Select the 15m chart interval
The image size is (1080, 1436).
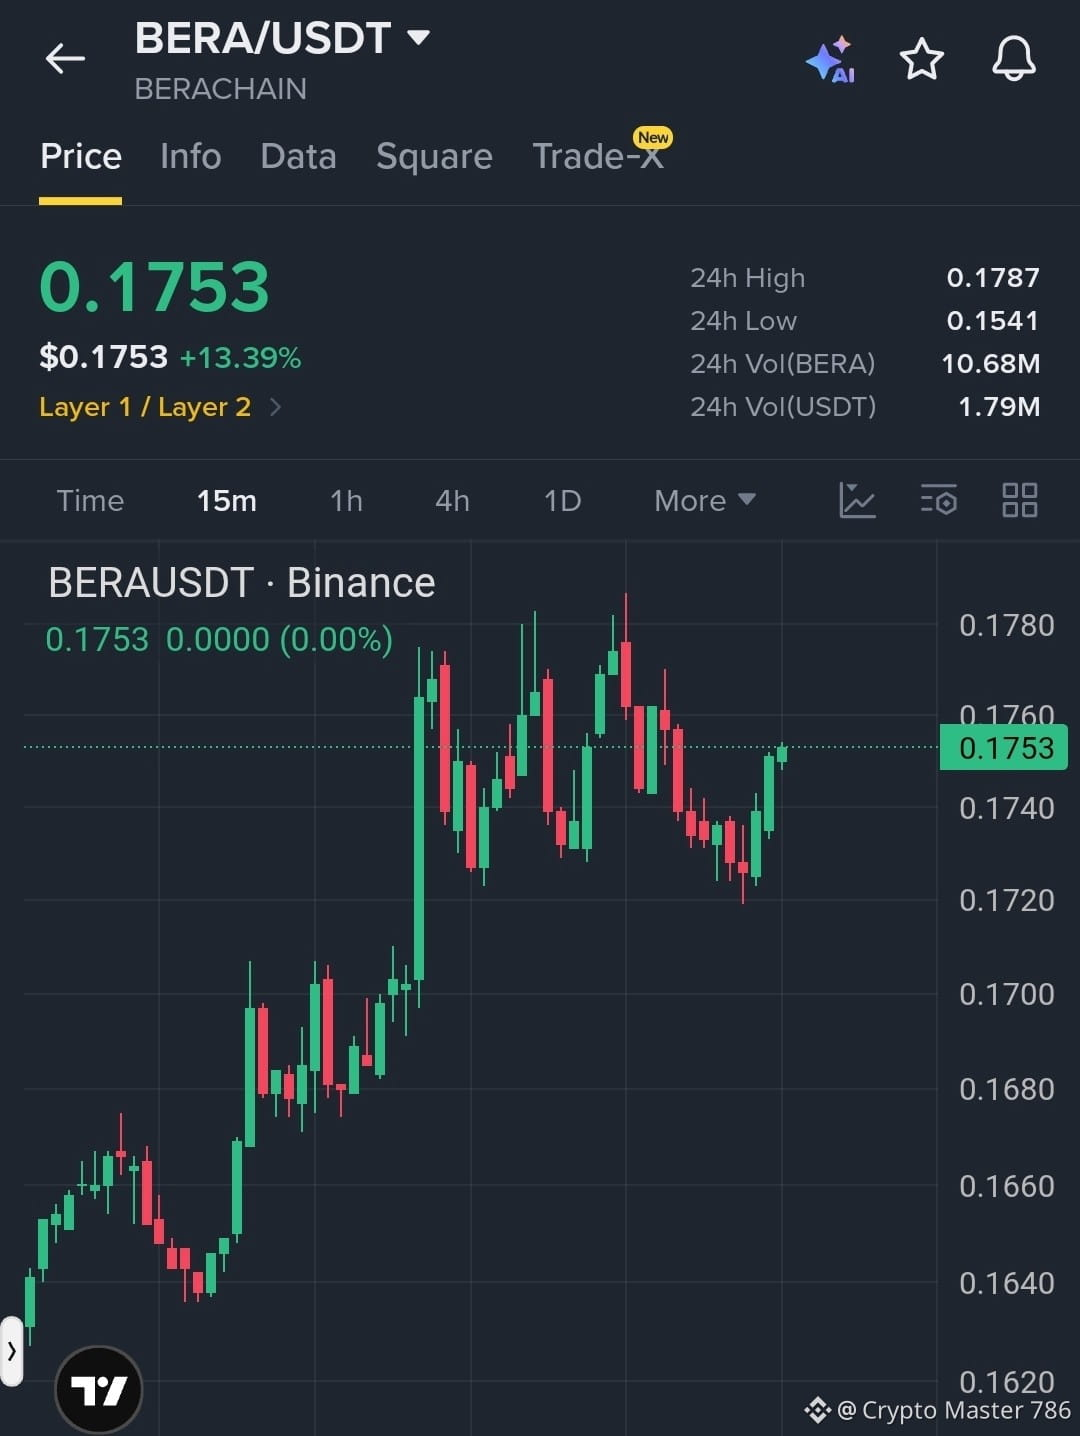point(226,500)
